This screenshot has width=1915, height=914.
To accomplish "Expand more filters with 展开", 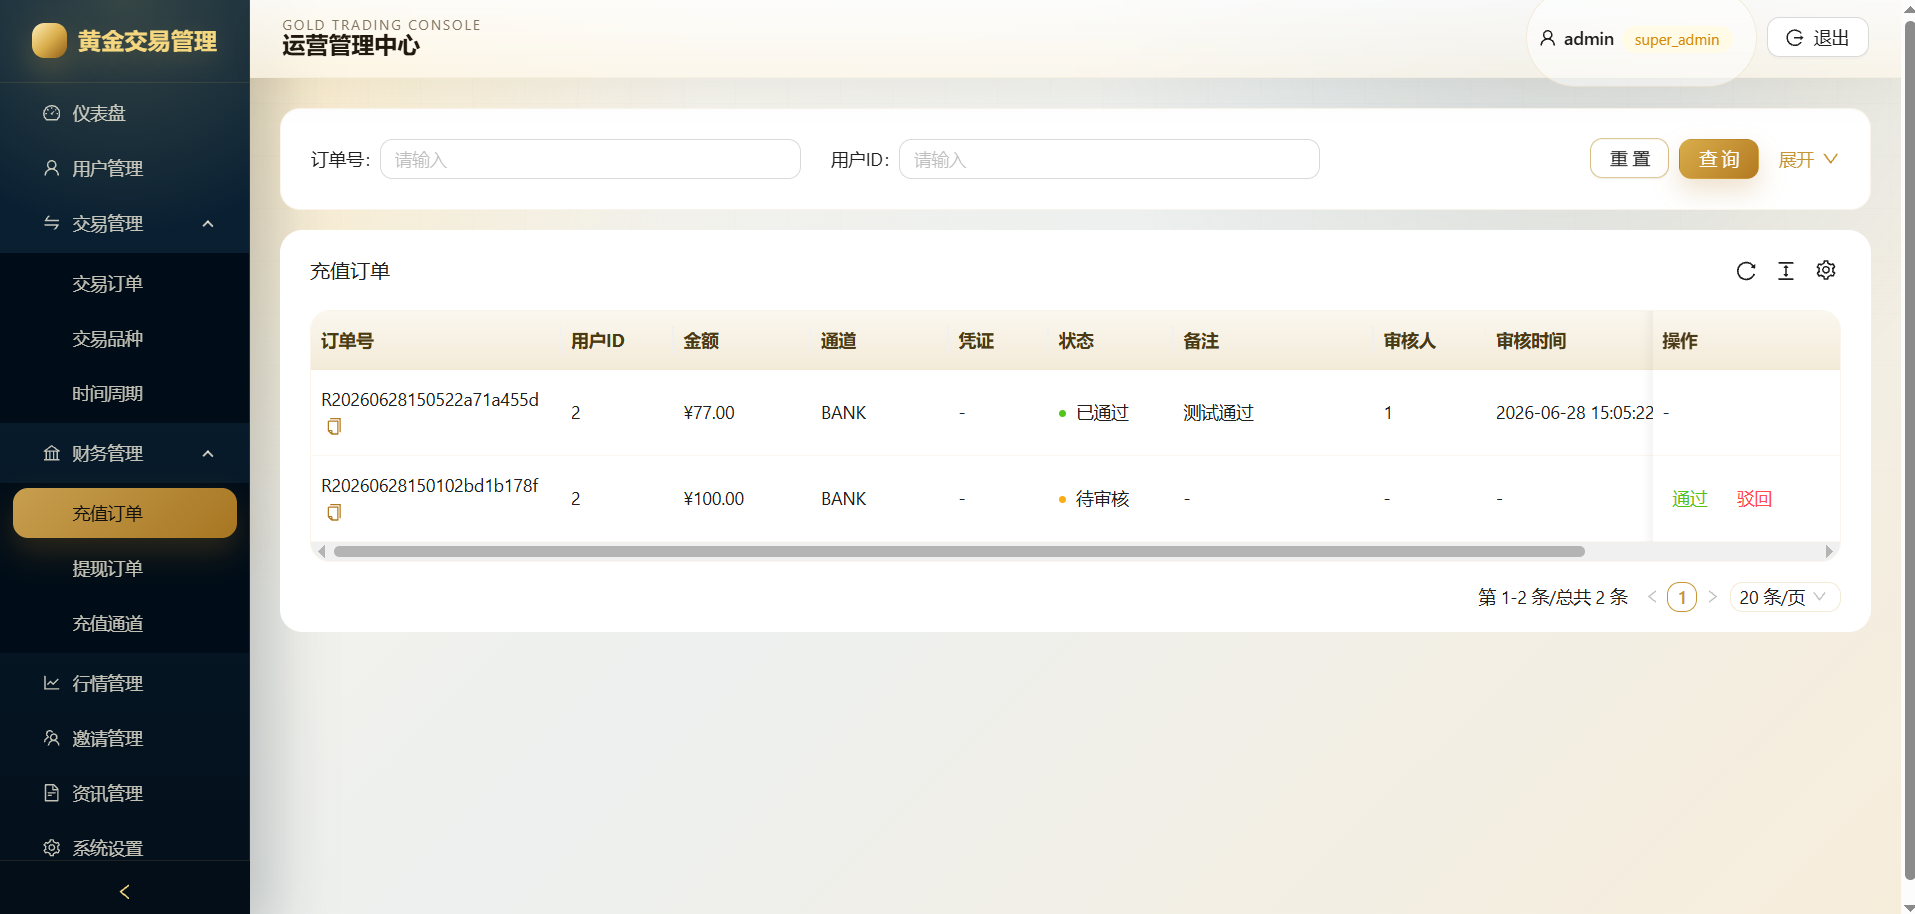I will [x=1808, y=160].
